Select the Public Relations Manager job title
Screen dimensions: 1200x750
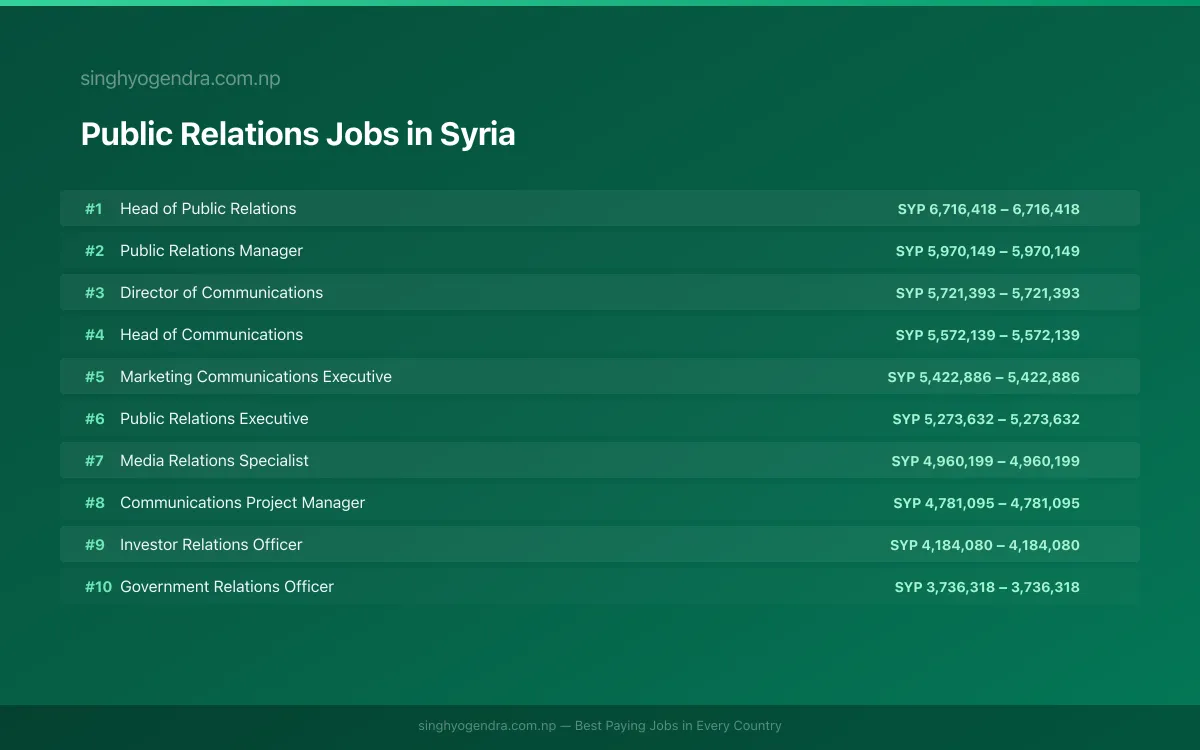click(x=211, y=251)
